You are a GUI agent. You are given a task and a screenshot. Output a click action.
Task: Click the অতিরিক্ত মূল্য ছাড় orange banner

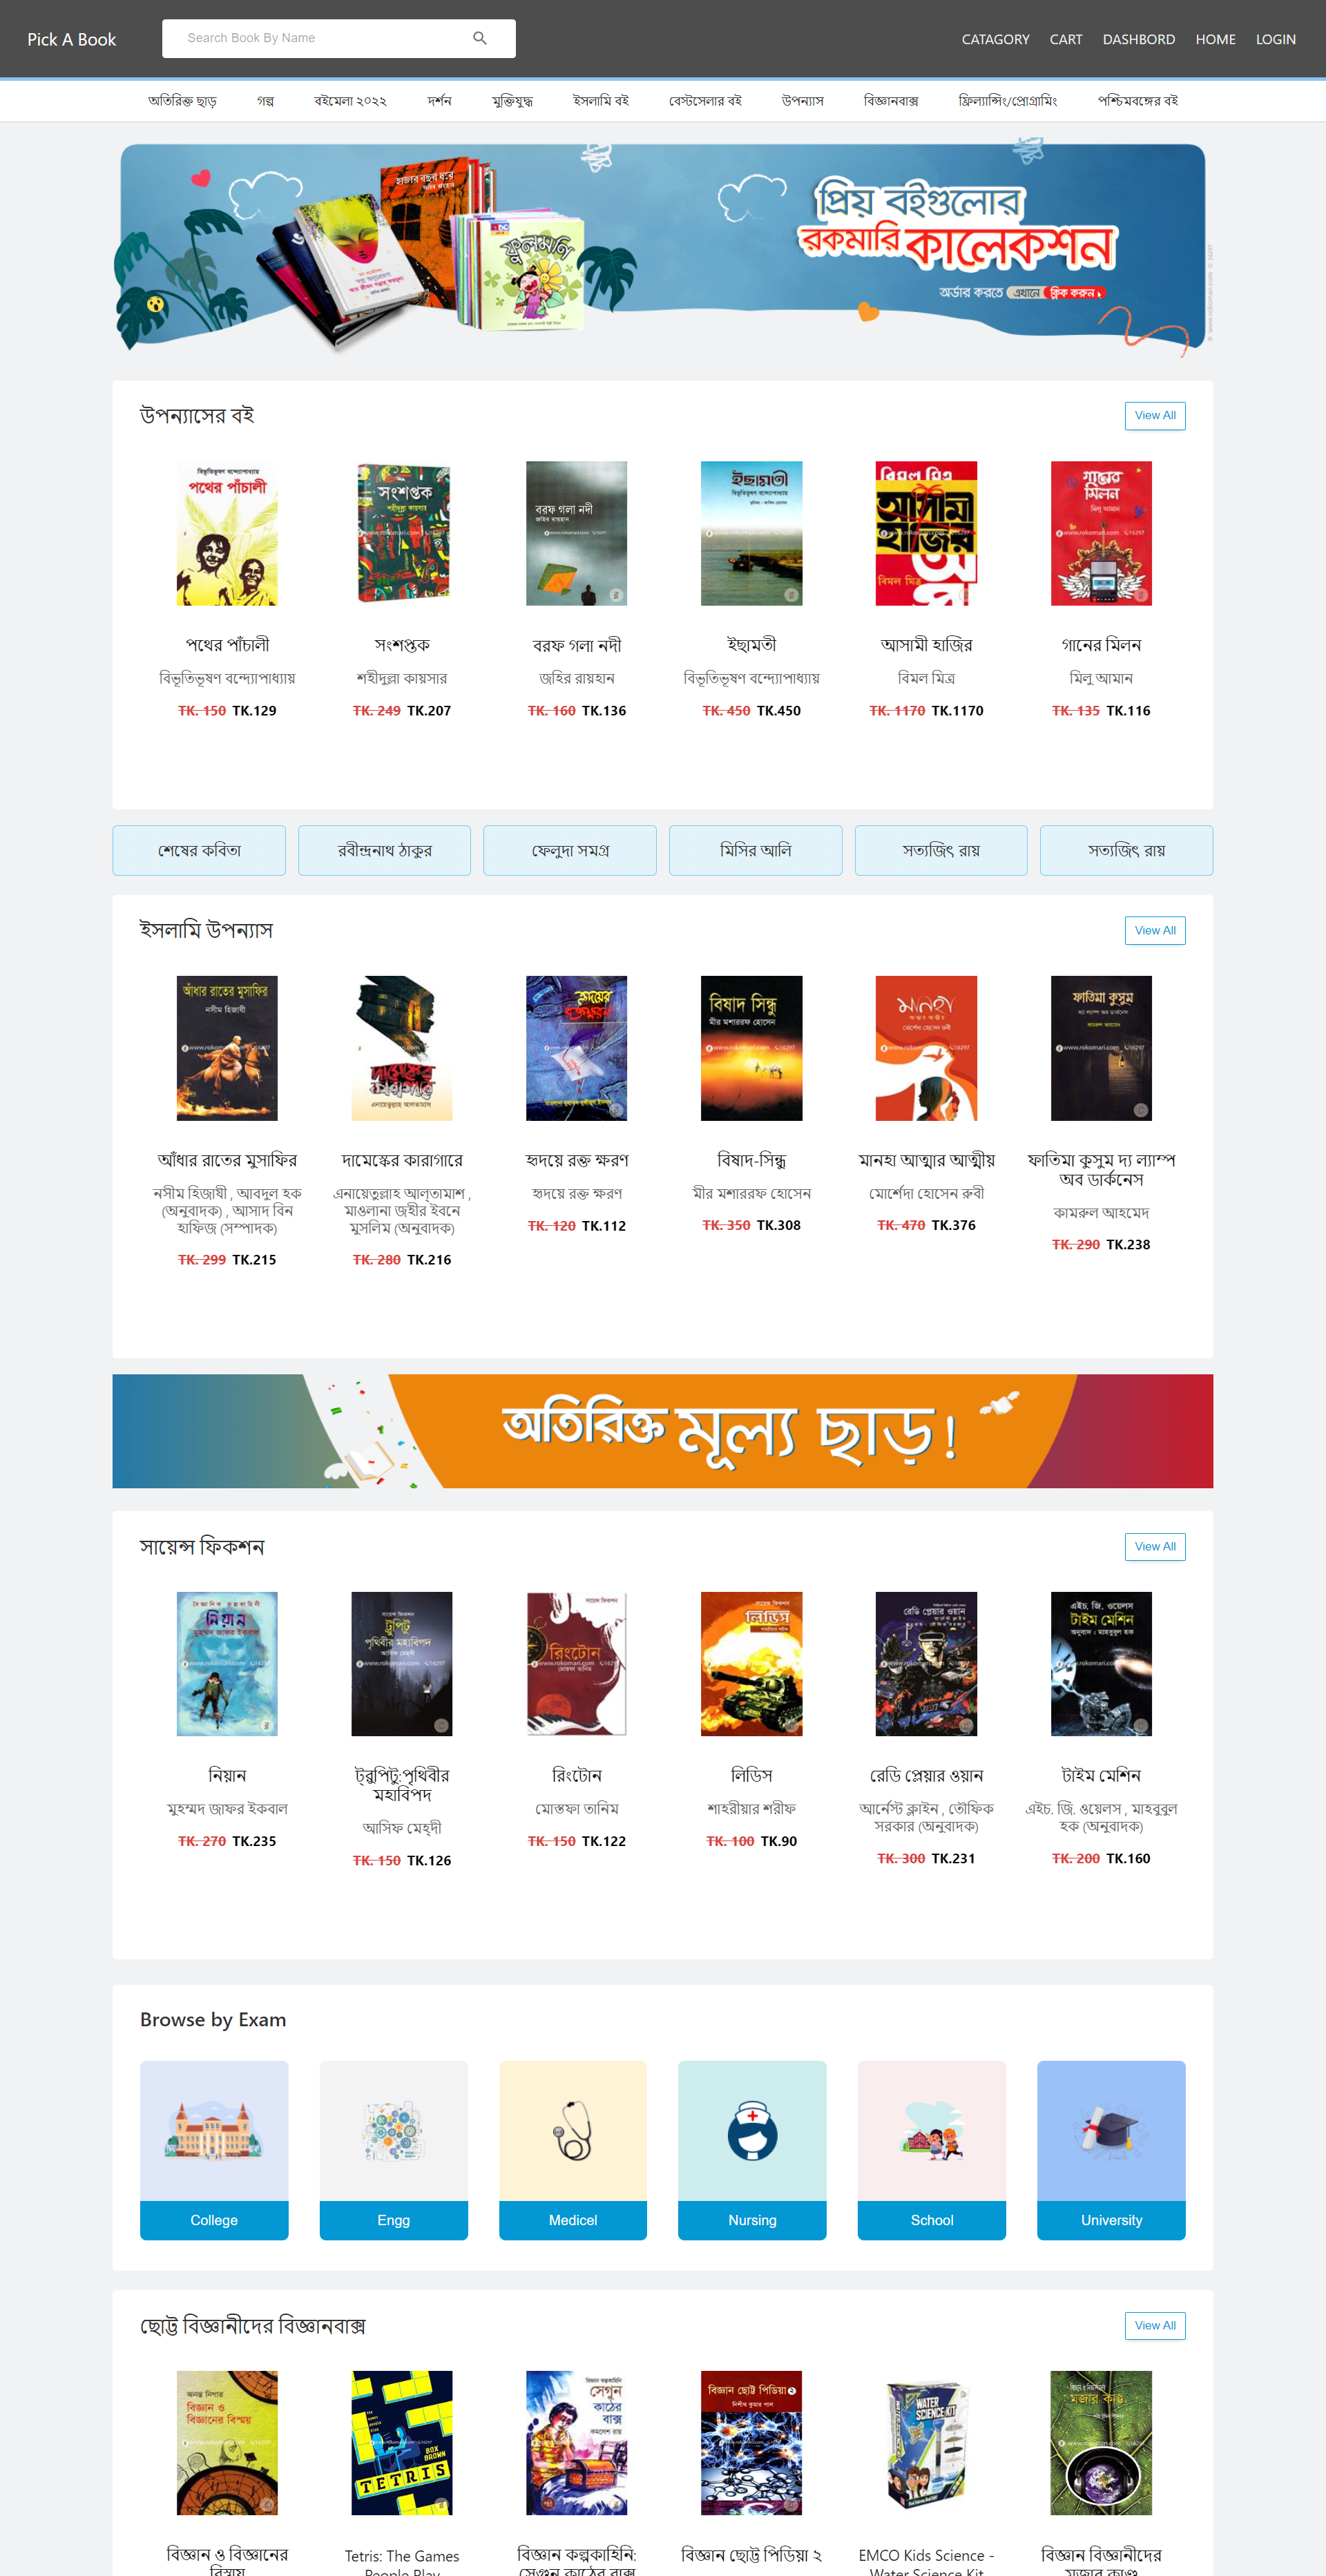[x=663, y=1430]
